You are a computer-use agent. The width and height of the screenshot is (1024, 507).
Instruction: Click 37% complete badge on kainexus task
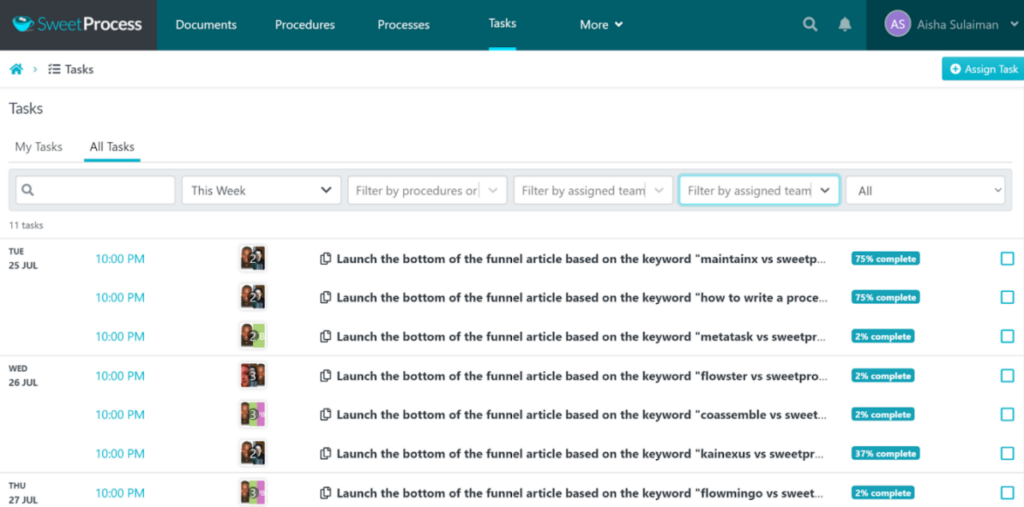tap(885, 453)
